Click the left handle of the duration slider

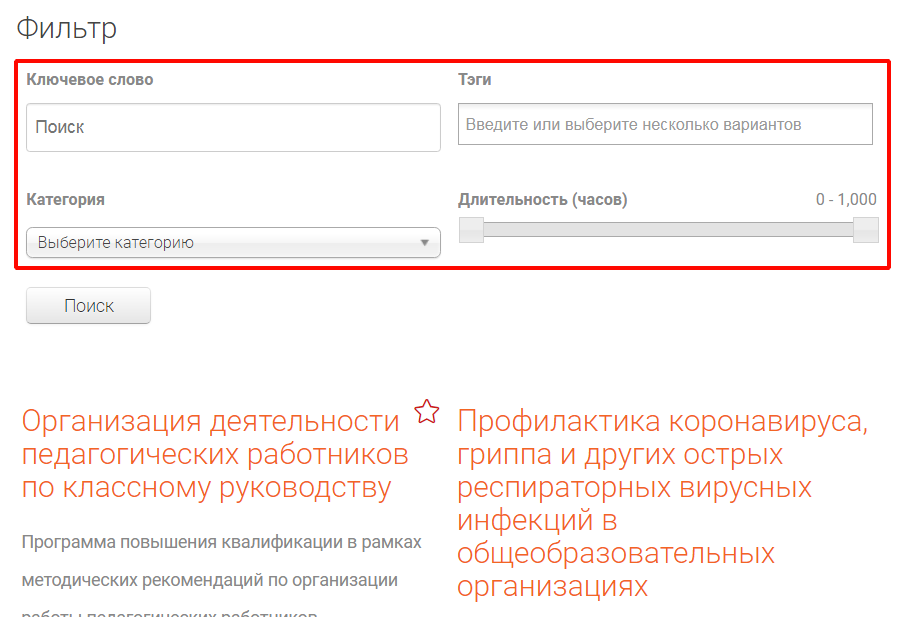coord(471,230)
